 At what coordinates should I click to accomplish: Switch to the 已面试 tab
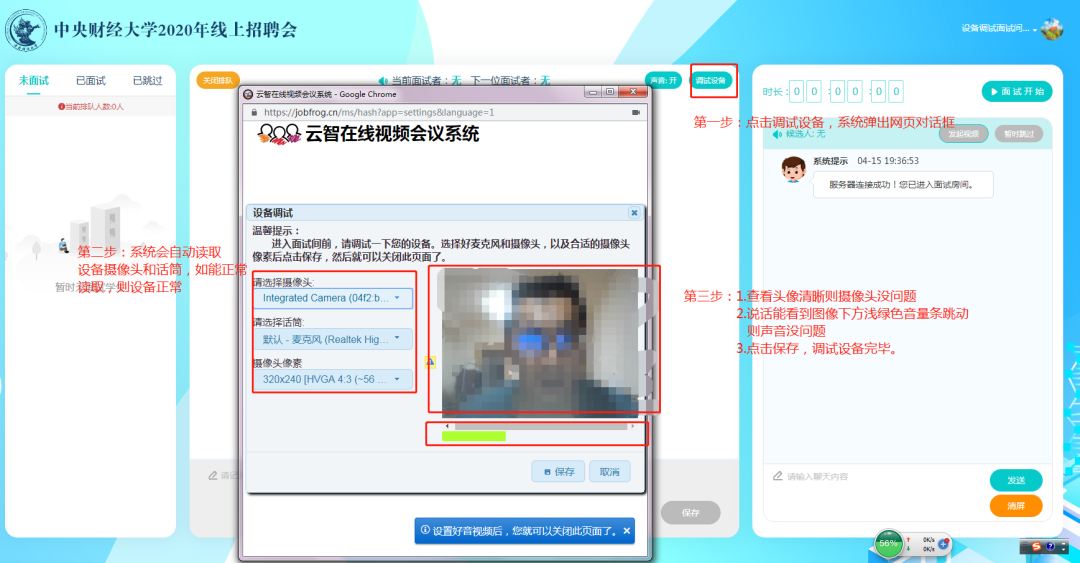(91, 81)
